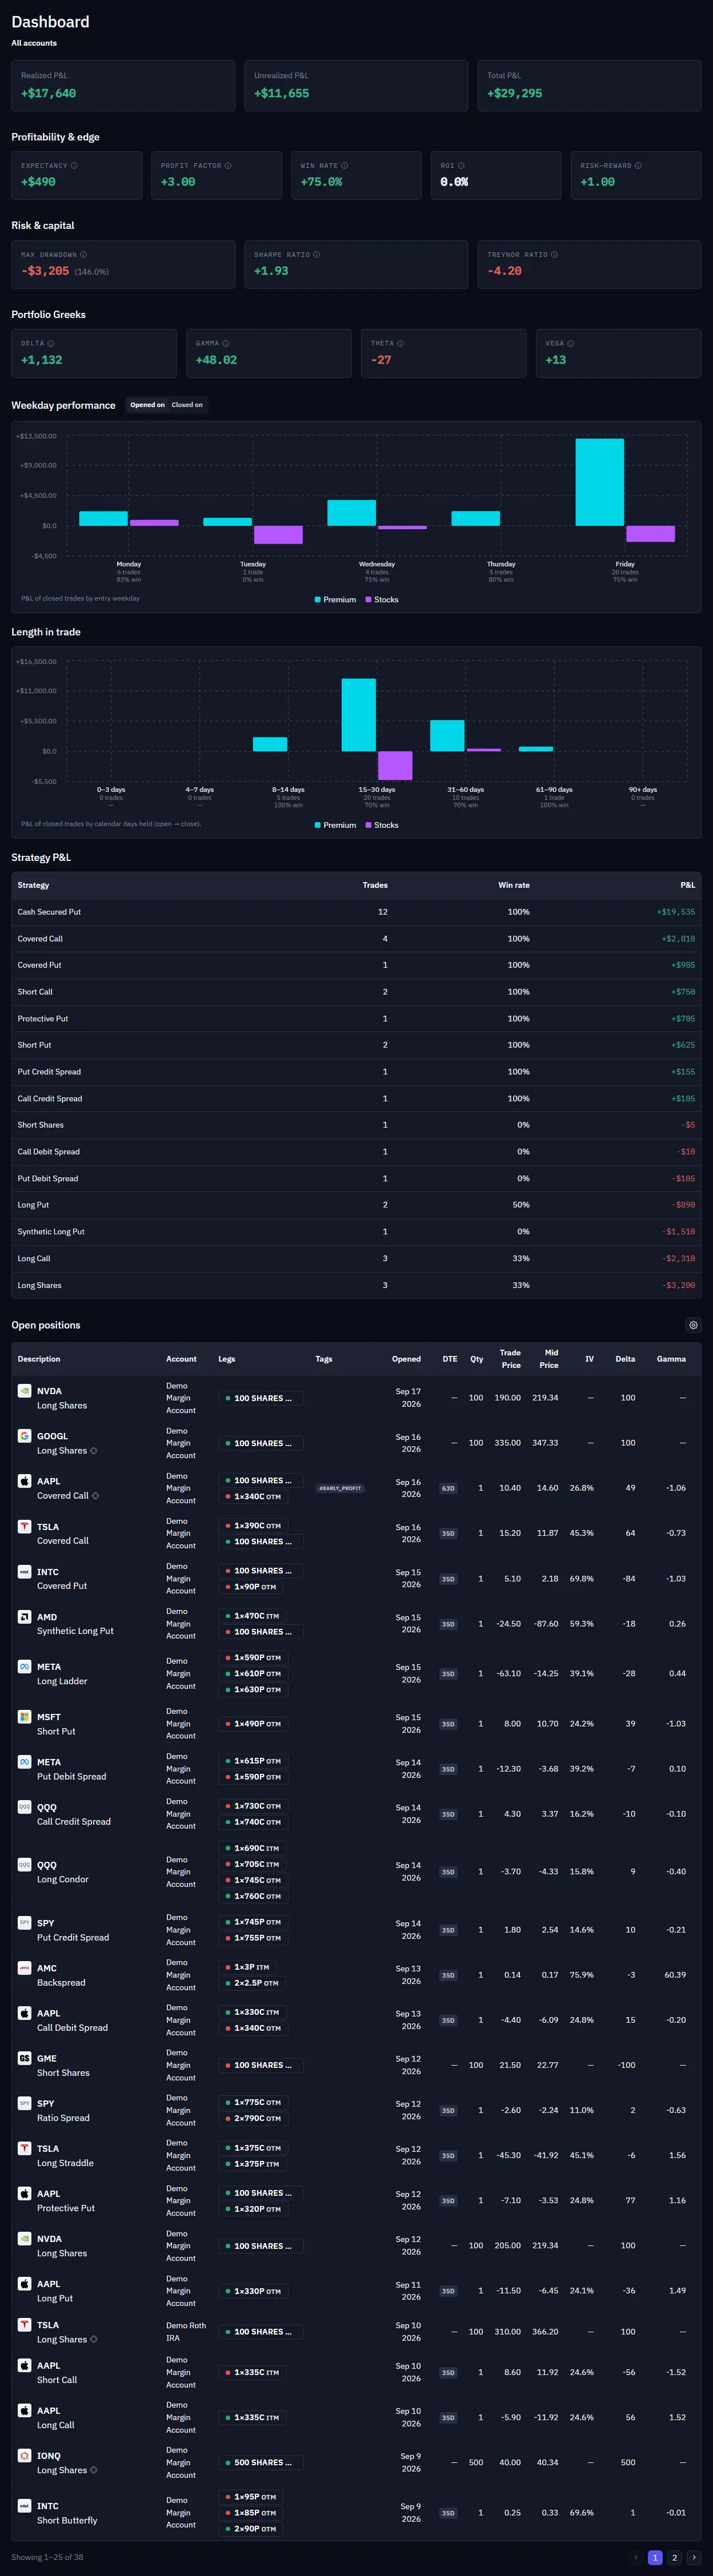This screenshot has height=2576, width=713.
Task: Click the current page 1 button
Action: point(655,2557)
